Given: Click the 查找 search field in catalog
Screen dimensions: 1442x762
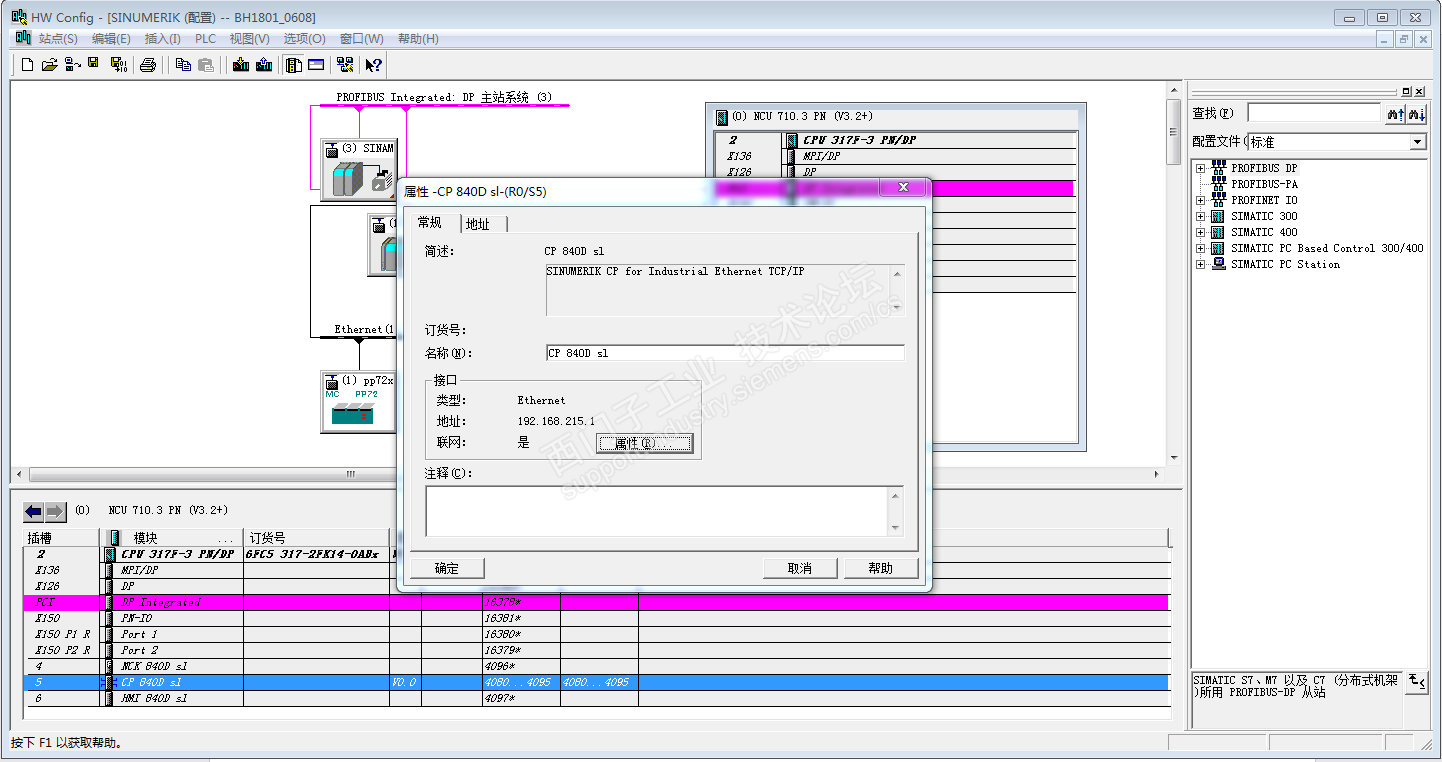Looking at the screenshot, I should tap(1313, 114).
